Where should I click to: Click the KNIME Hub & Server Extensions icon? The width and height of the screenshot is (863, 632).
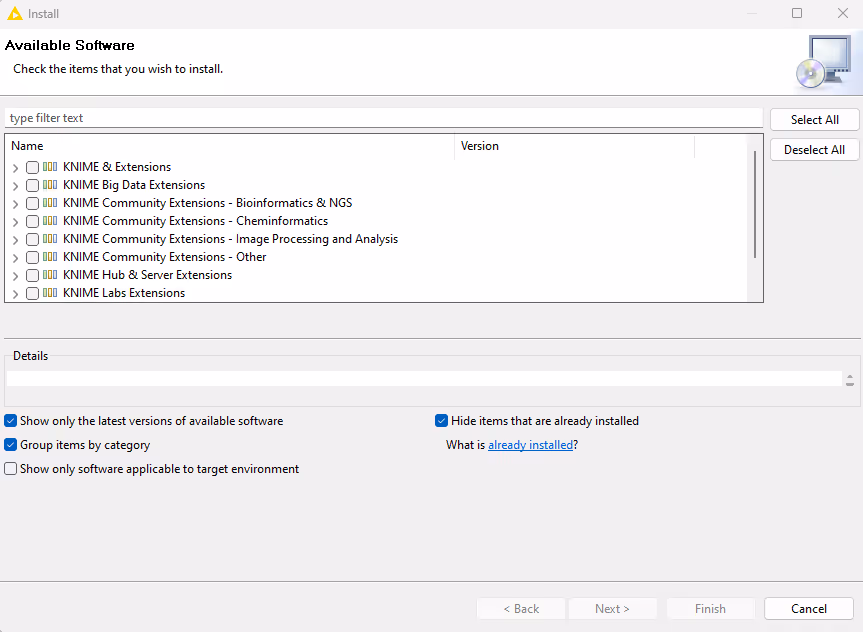50,275
